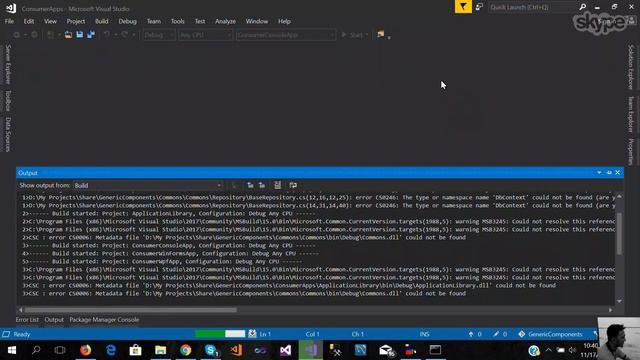This screenshot has height=360, width=640.
Task: Click the feedback icon beside Quick Launch
Action: (479, 7)
